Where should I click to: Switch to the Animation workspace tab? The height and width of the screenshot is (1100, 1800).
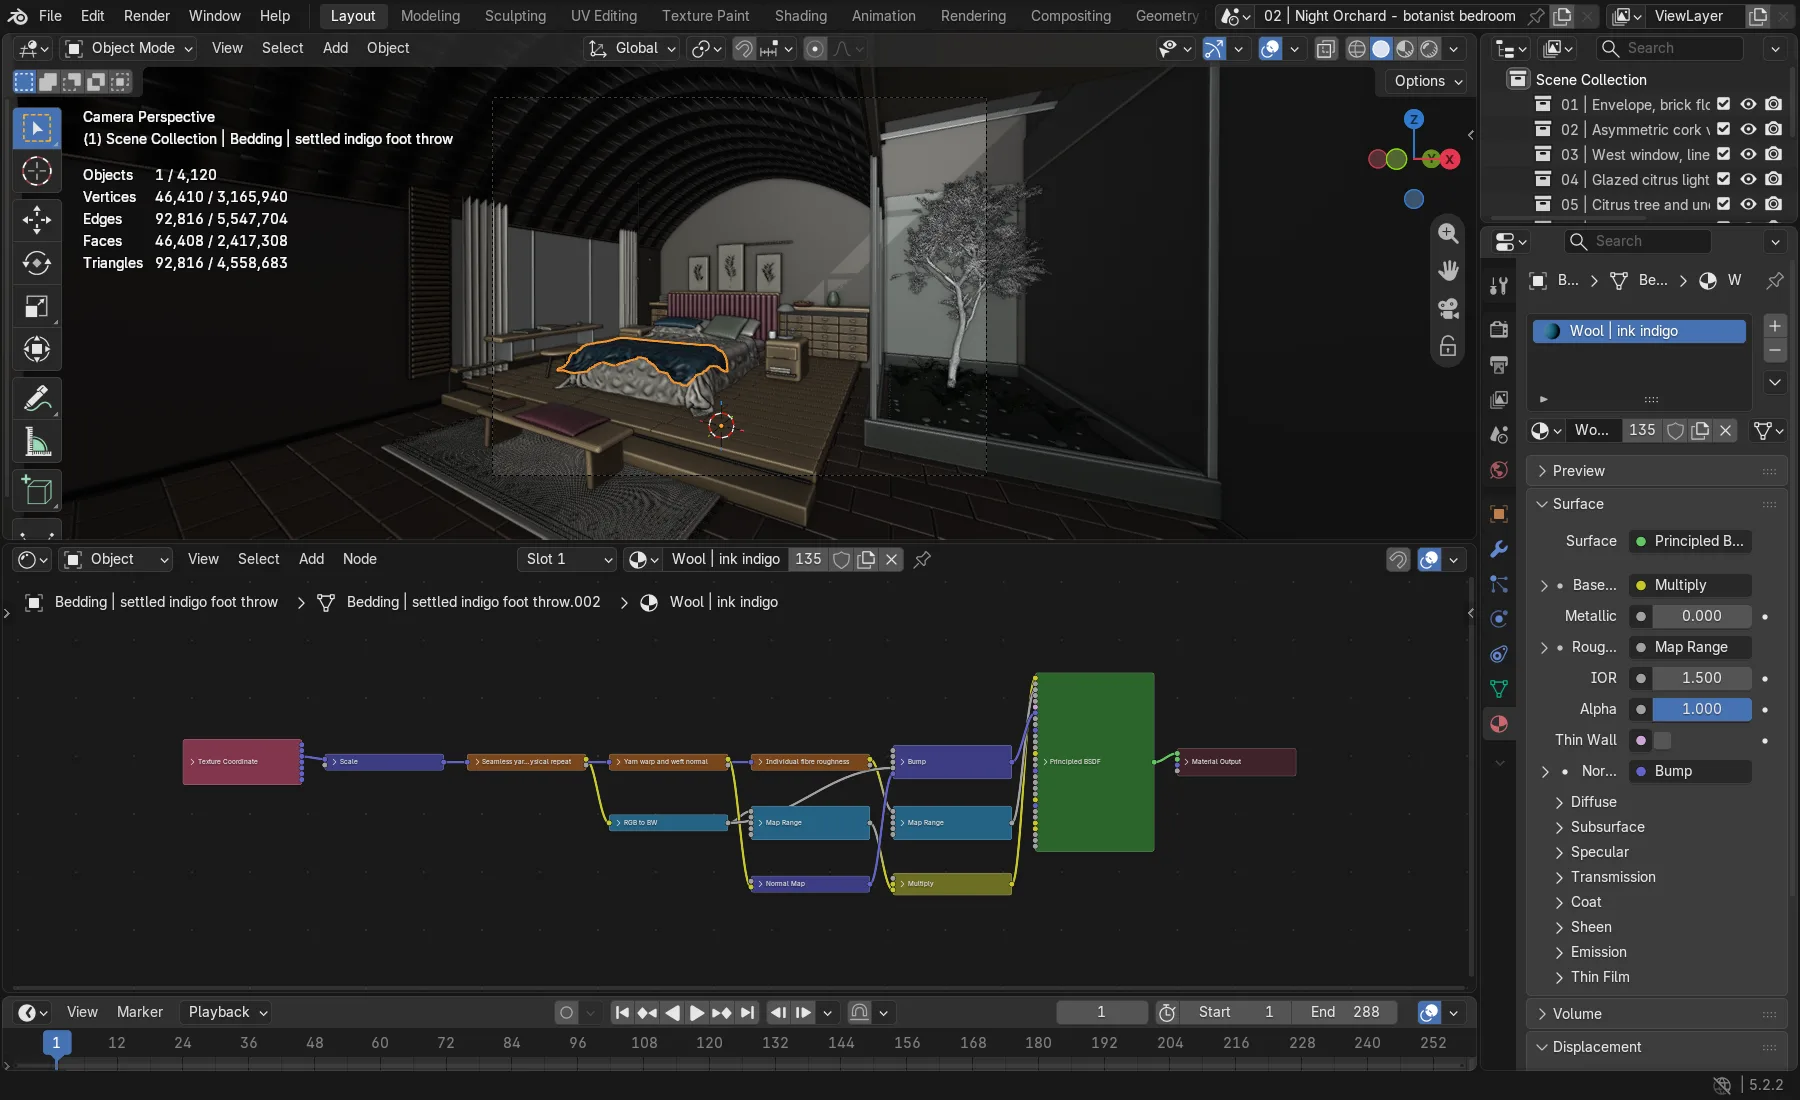[883, 16]
